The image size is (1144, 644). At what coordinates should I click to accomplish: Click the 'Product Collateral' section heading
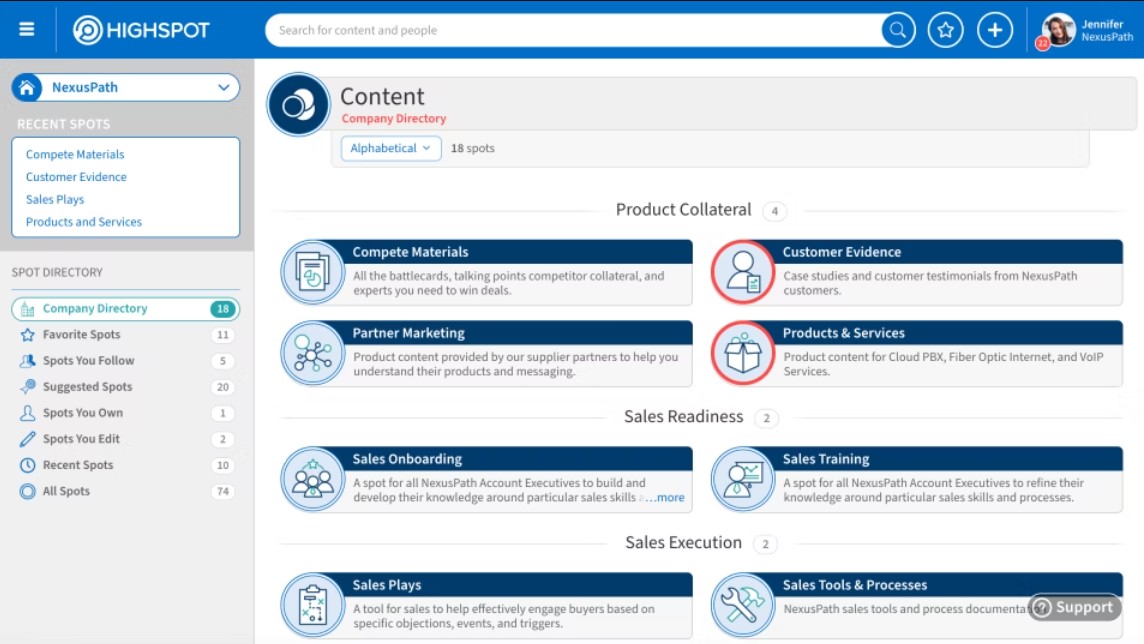[x=684, y=210]
